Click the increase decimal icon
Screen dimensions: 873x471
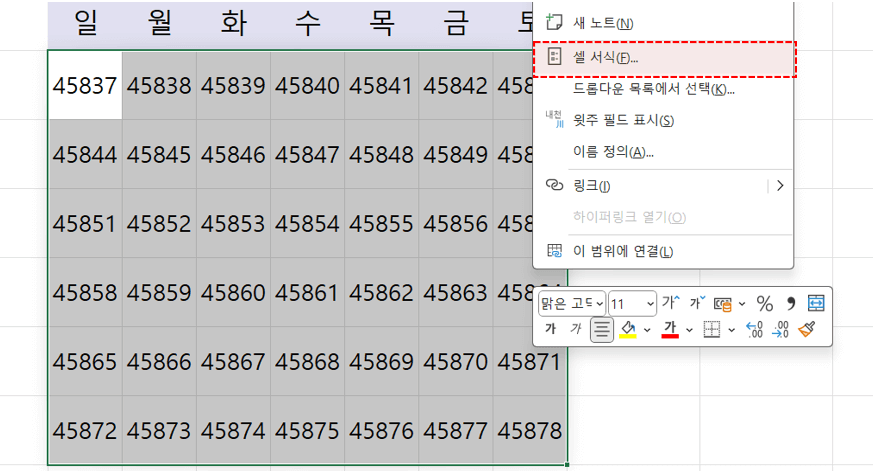(755, 329)
